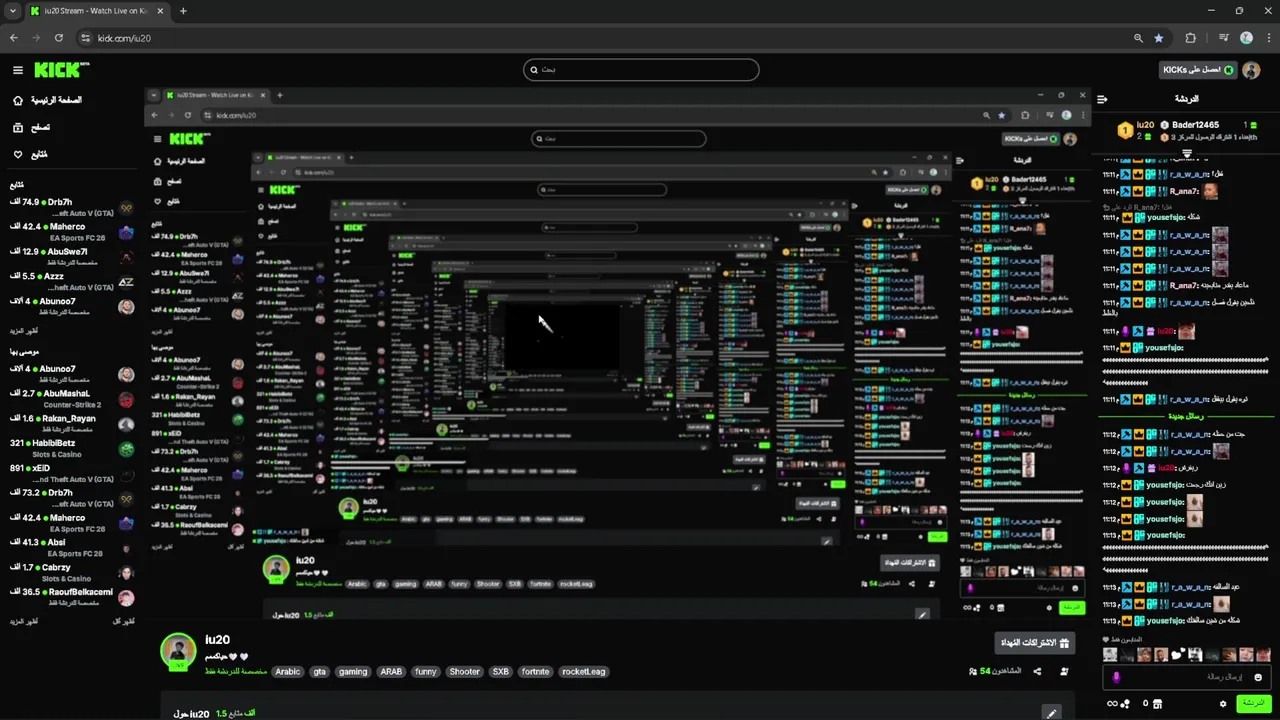The height and width of the screenshot is (720, 1280).
Task: Open the Kick shop storefront icon
Action: 1158,704
